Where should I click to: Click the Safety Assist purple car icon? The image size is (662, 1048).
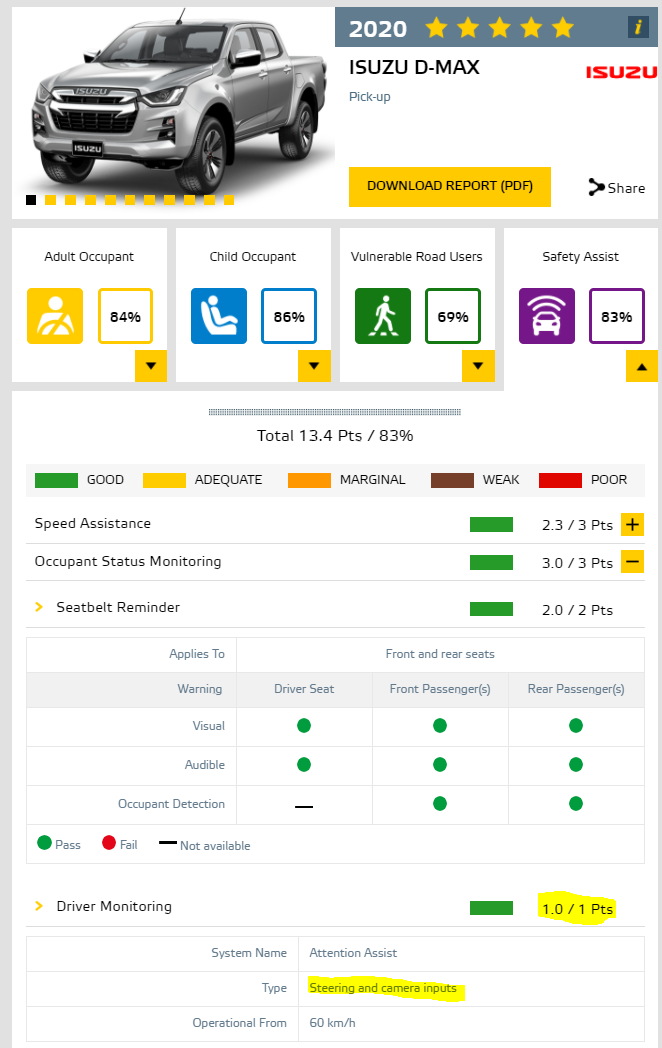pos(546,316)
